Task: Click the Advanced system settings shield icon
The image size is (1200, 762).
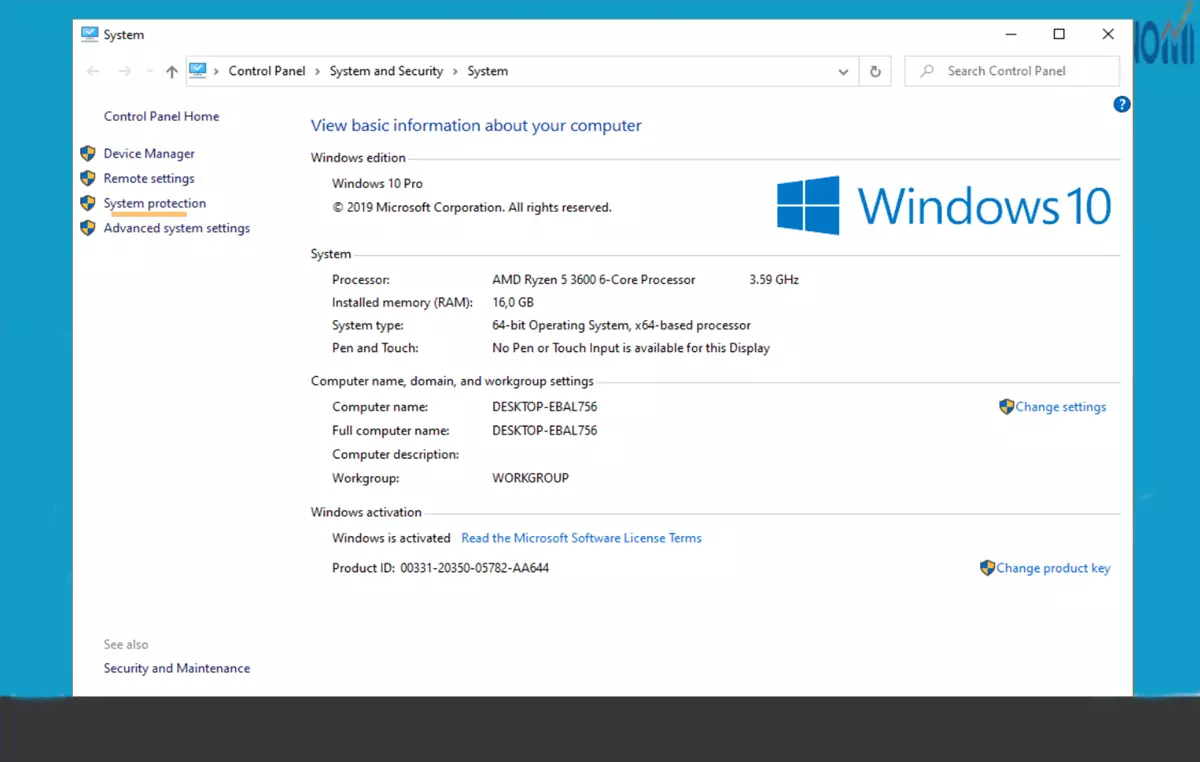Action: tap(88, 228)
